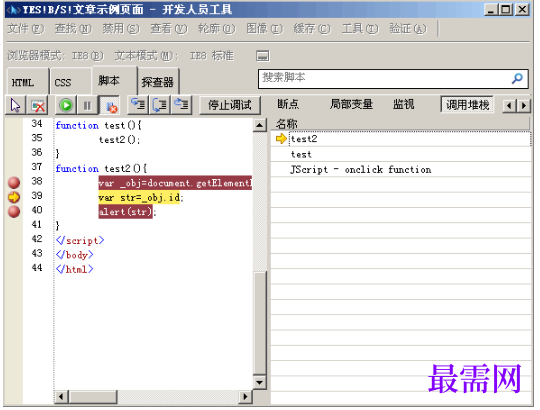The image size is (540, 410).
Task: Select JScript - onclick function frame
Action: [x=401, y=169]
